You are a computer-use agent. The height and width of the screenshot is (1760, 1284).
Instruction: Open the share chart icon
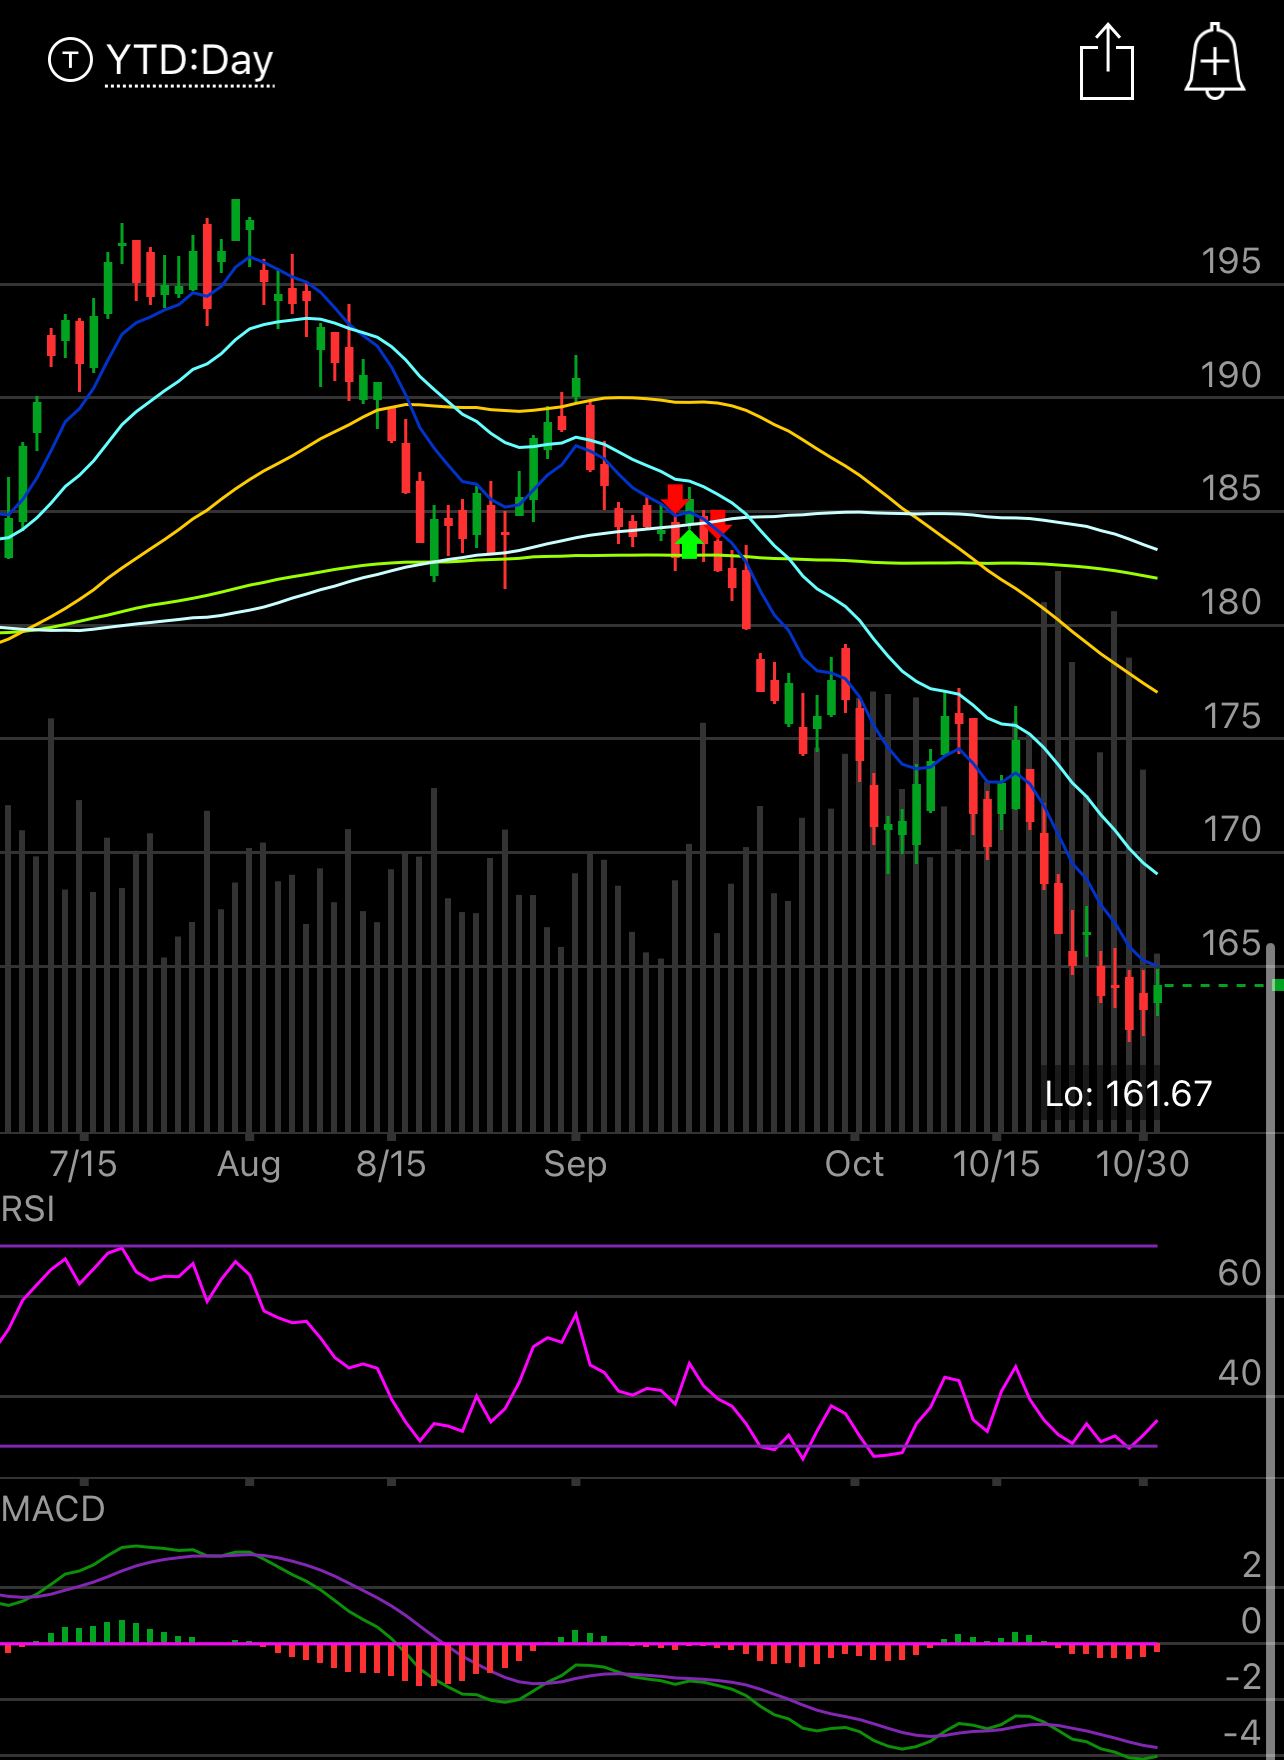[1107, 62]
